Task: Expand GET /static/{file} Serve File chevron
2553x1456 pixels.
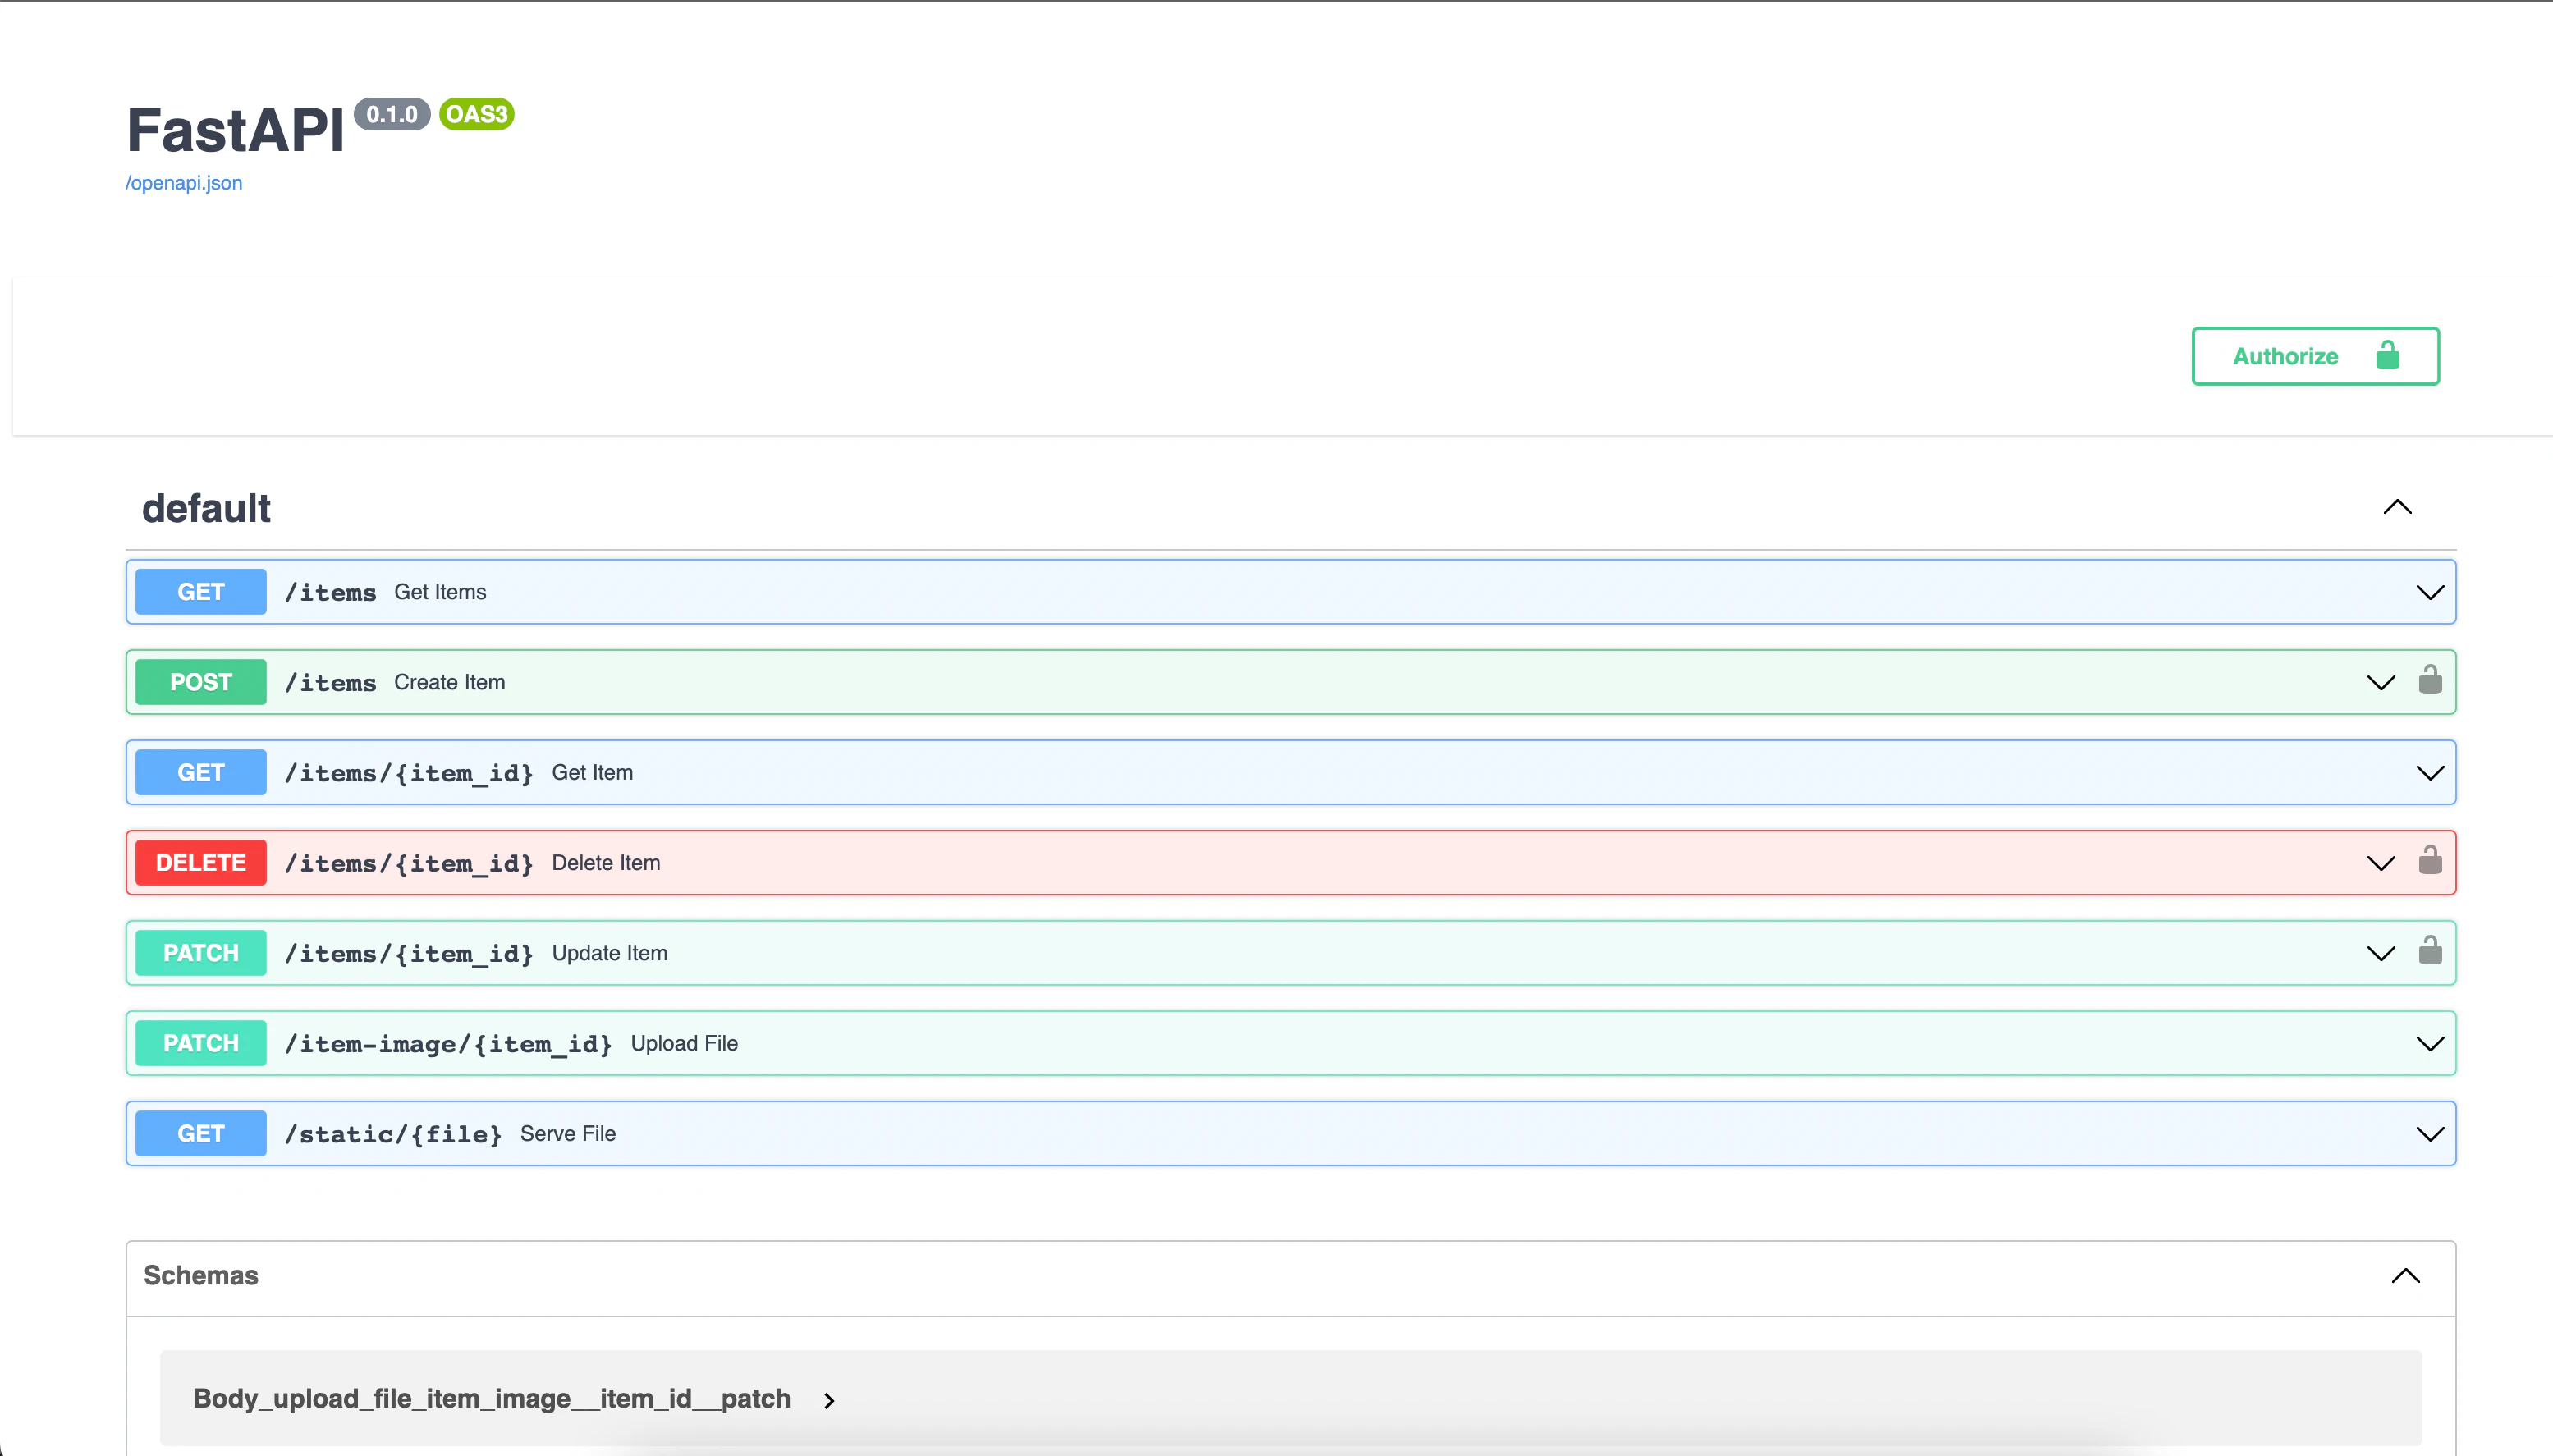Action: click(2429, 1133)
